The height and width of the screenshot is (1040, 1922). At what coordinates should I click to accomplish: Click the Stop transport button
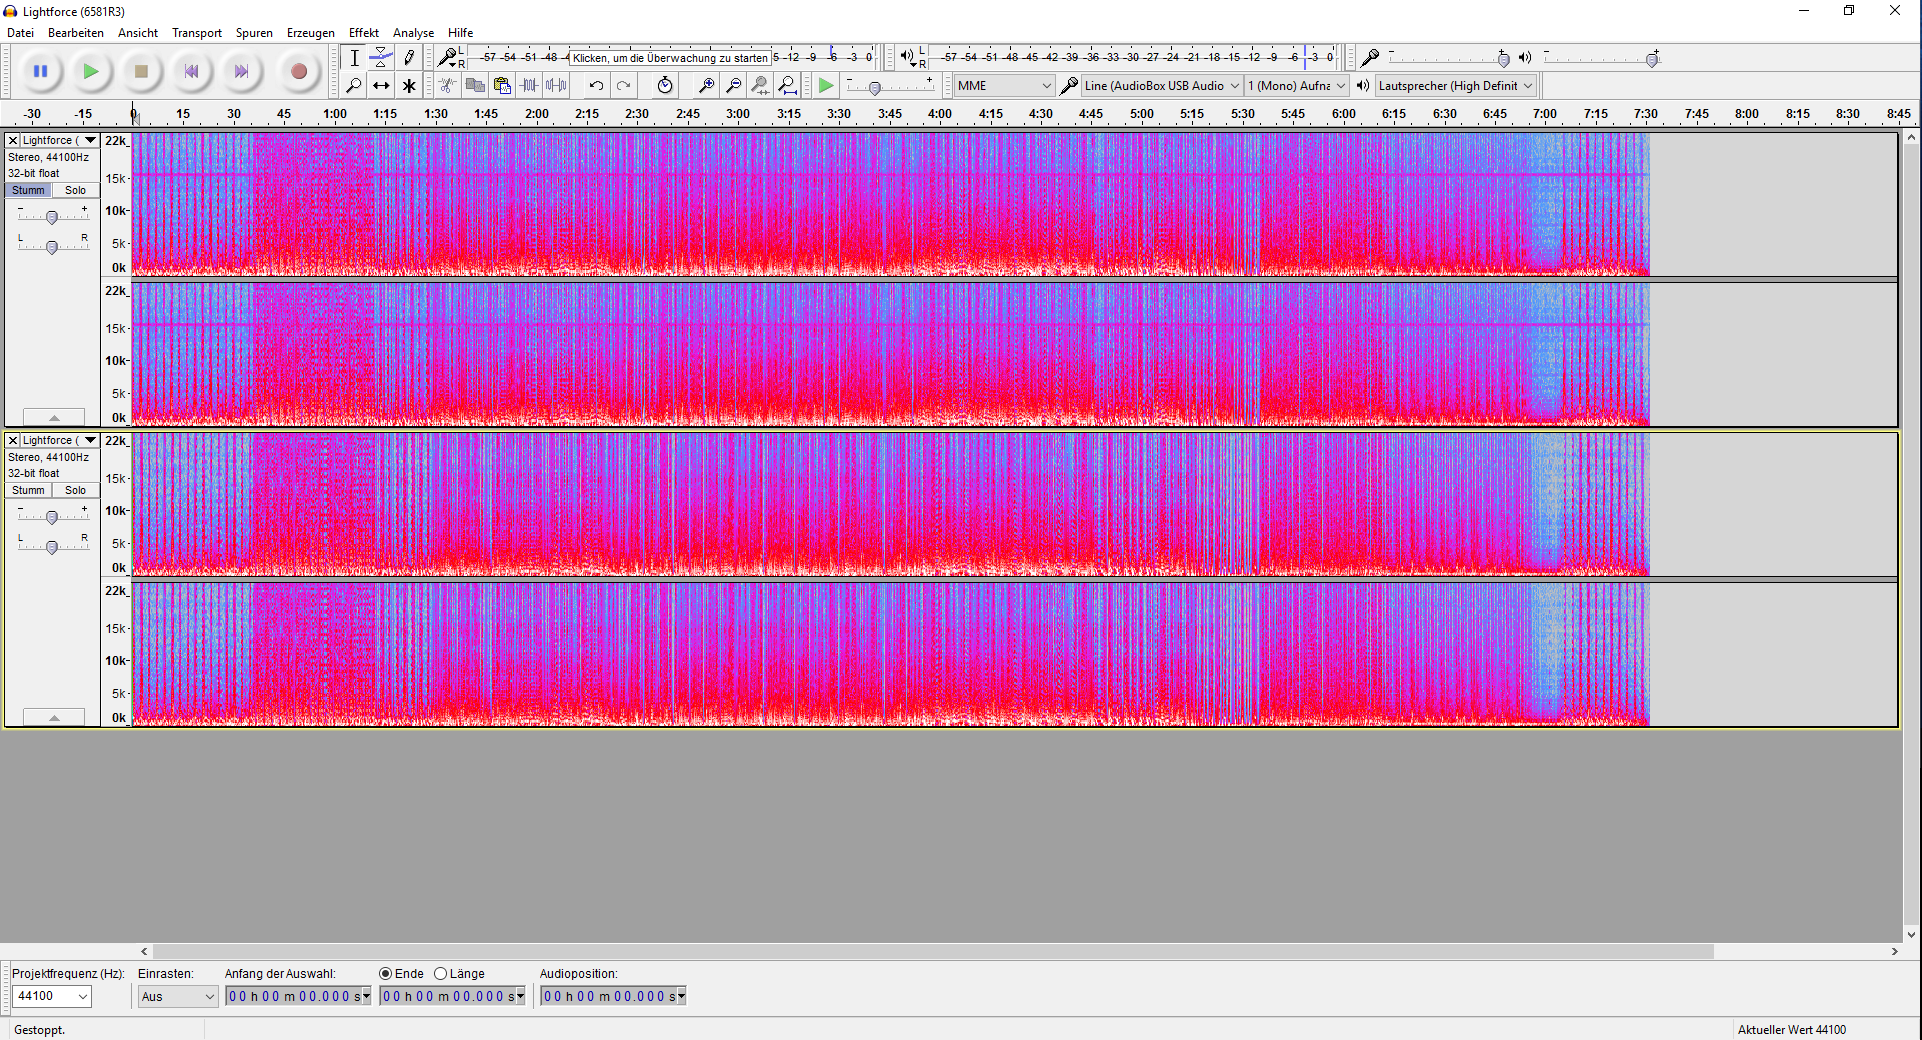(x=141, y=71)
